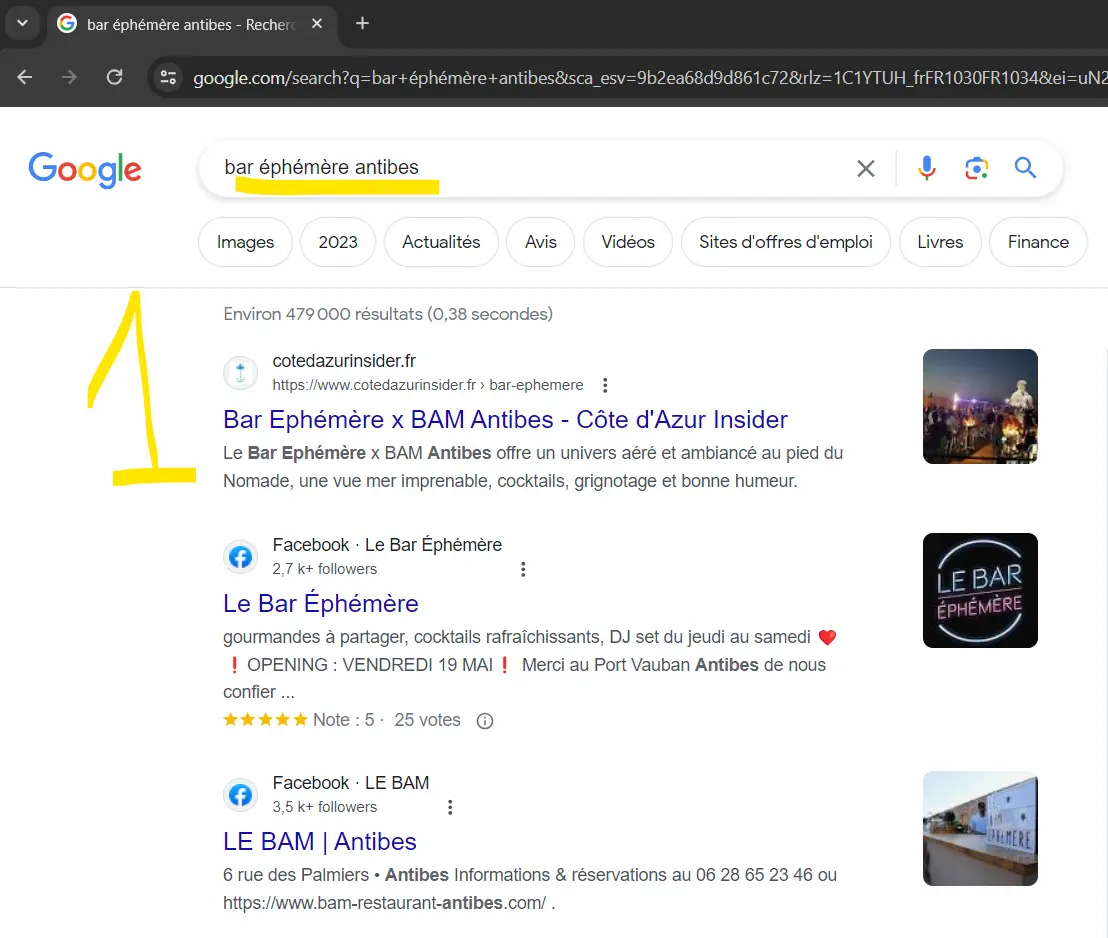
Task: Click the cotedazurinsider.fr URL breadcrumb
Action: [x=428, y=385]
